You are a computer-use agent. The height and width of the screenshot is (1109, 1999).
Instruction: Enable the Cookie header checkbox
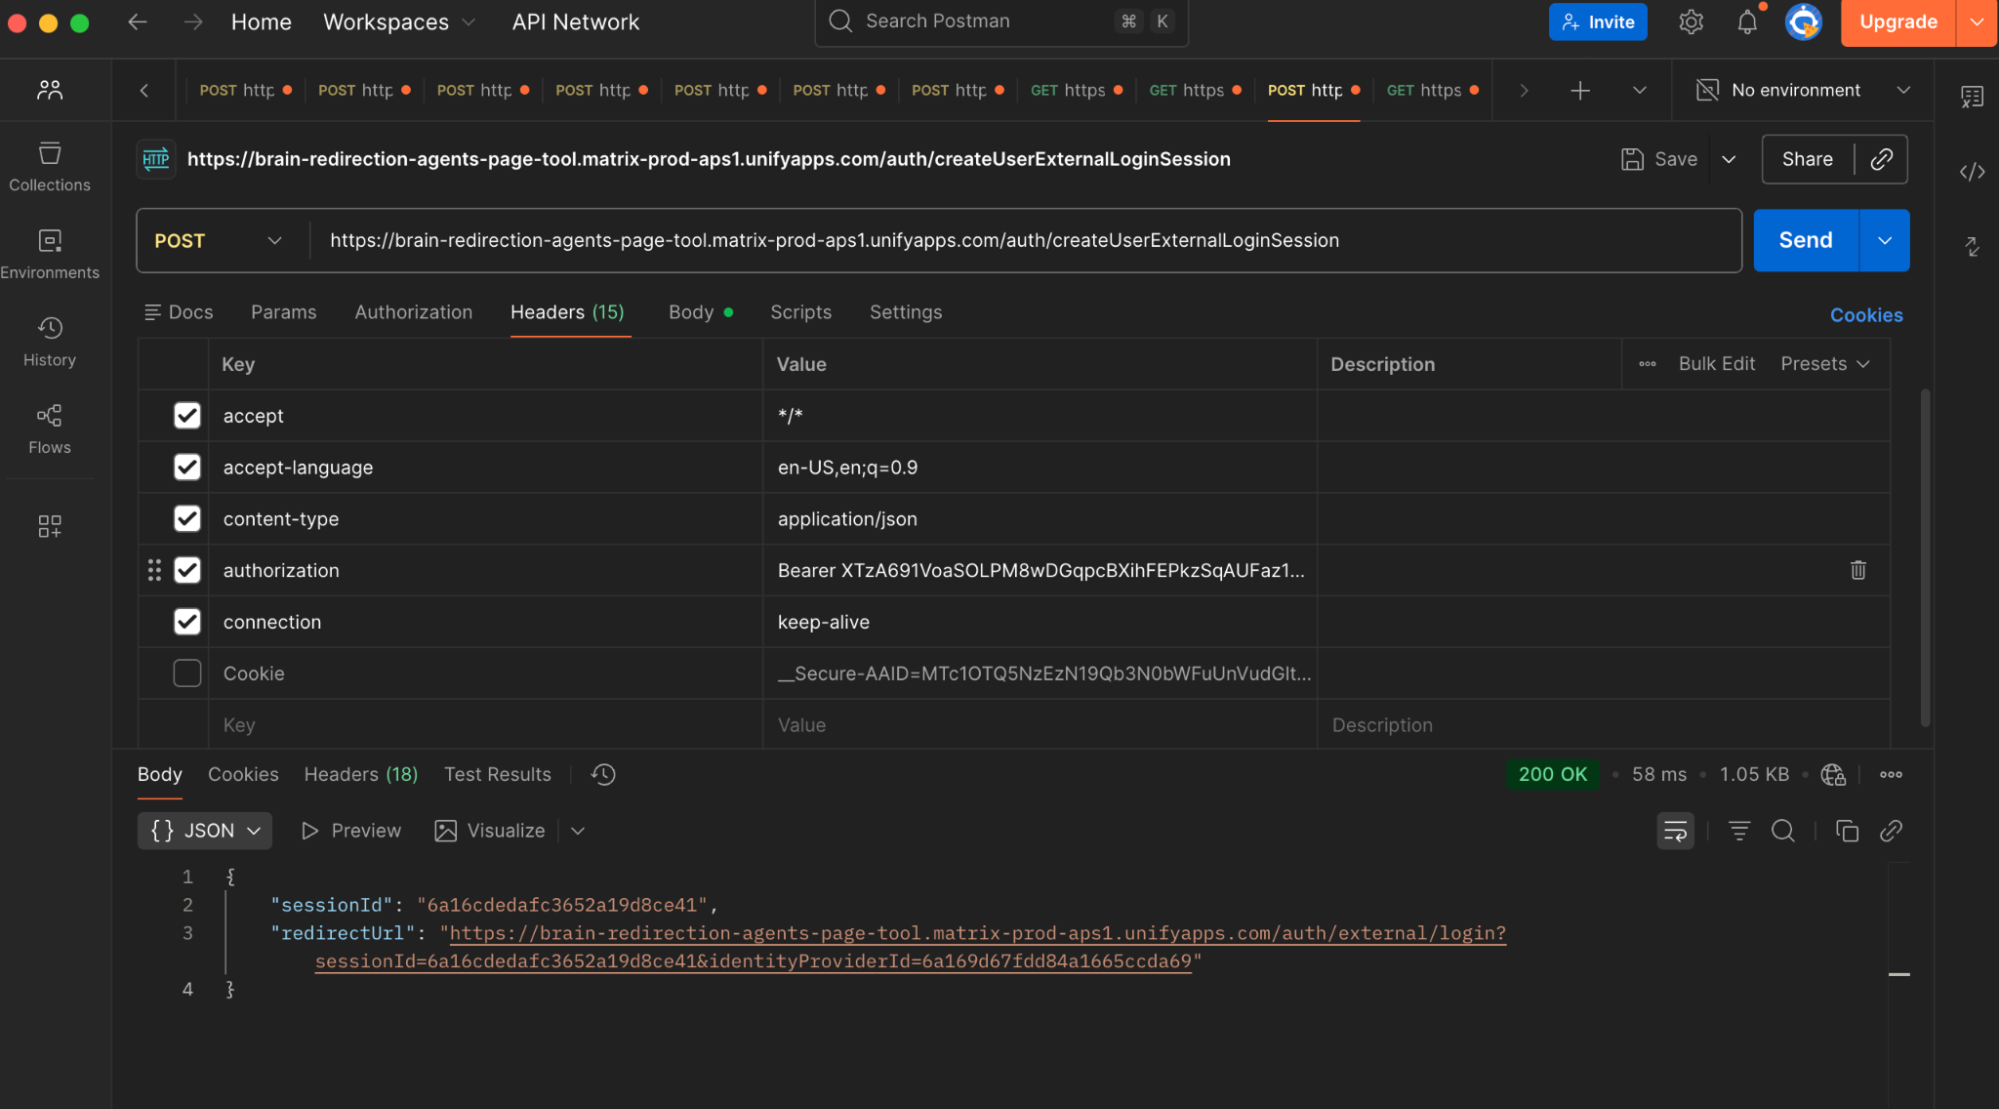(187, 673)
